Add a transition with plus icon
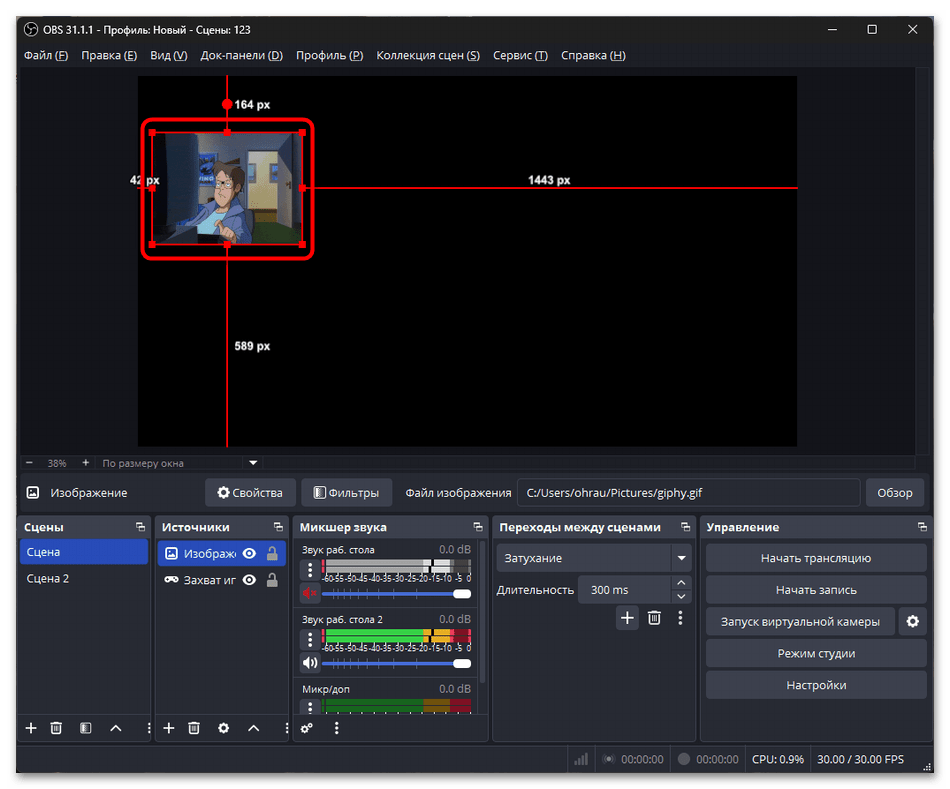Screen dimensions: 950x789 [627, 618]
